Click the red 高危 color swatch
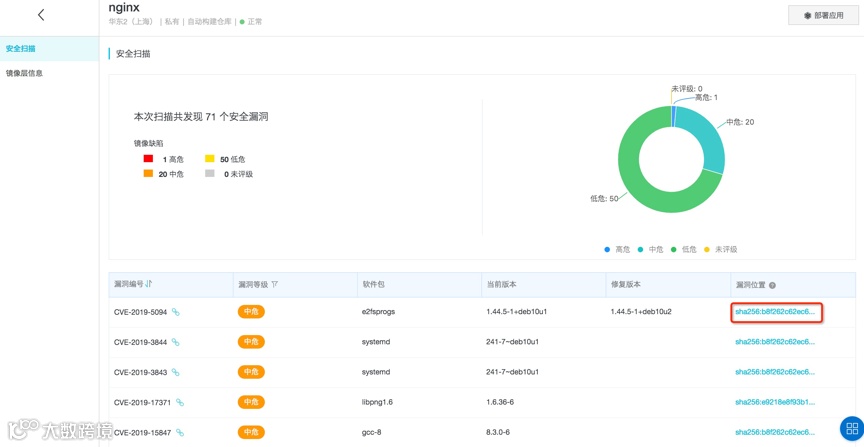Screen dimensions: 864x447 coord(148,159)
